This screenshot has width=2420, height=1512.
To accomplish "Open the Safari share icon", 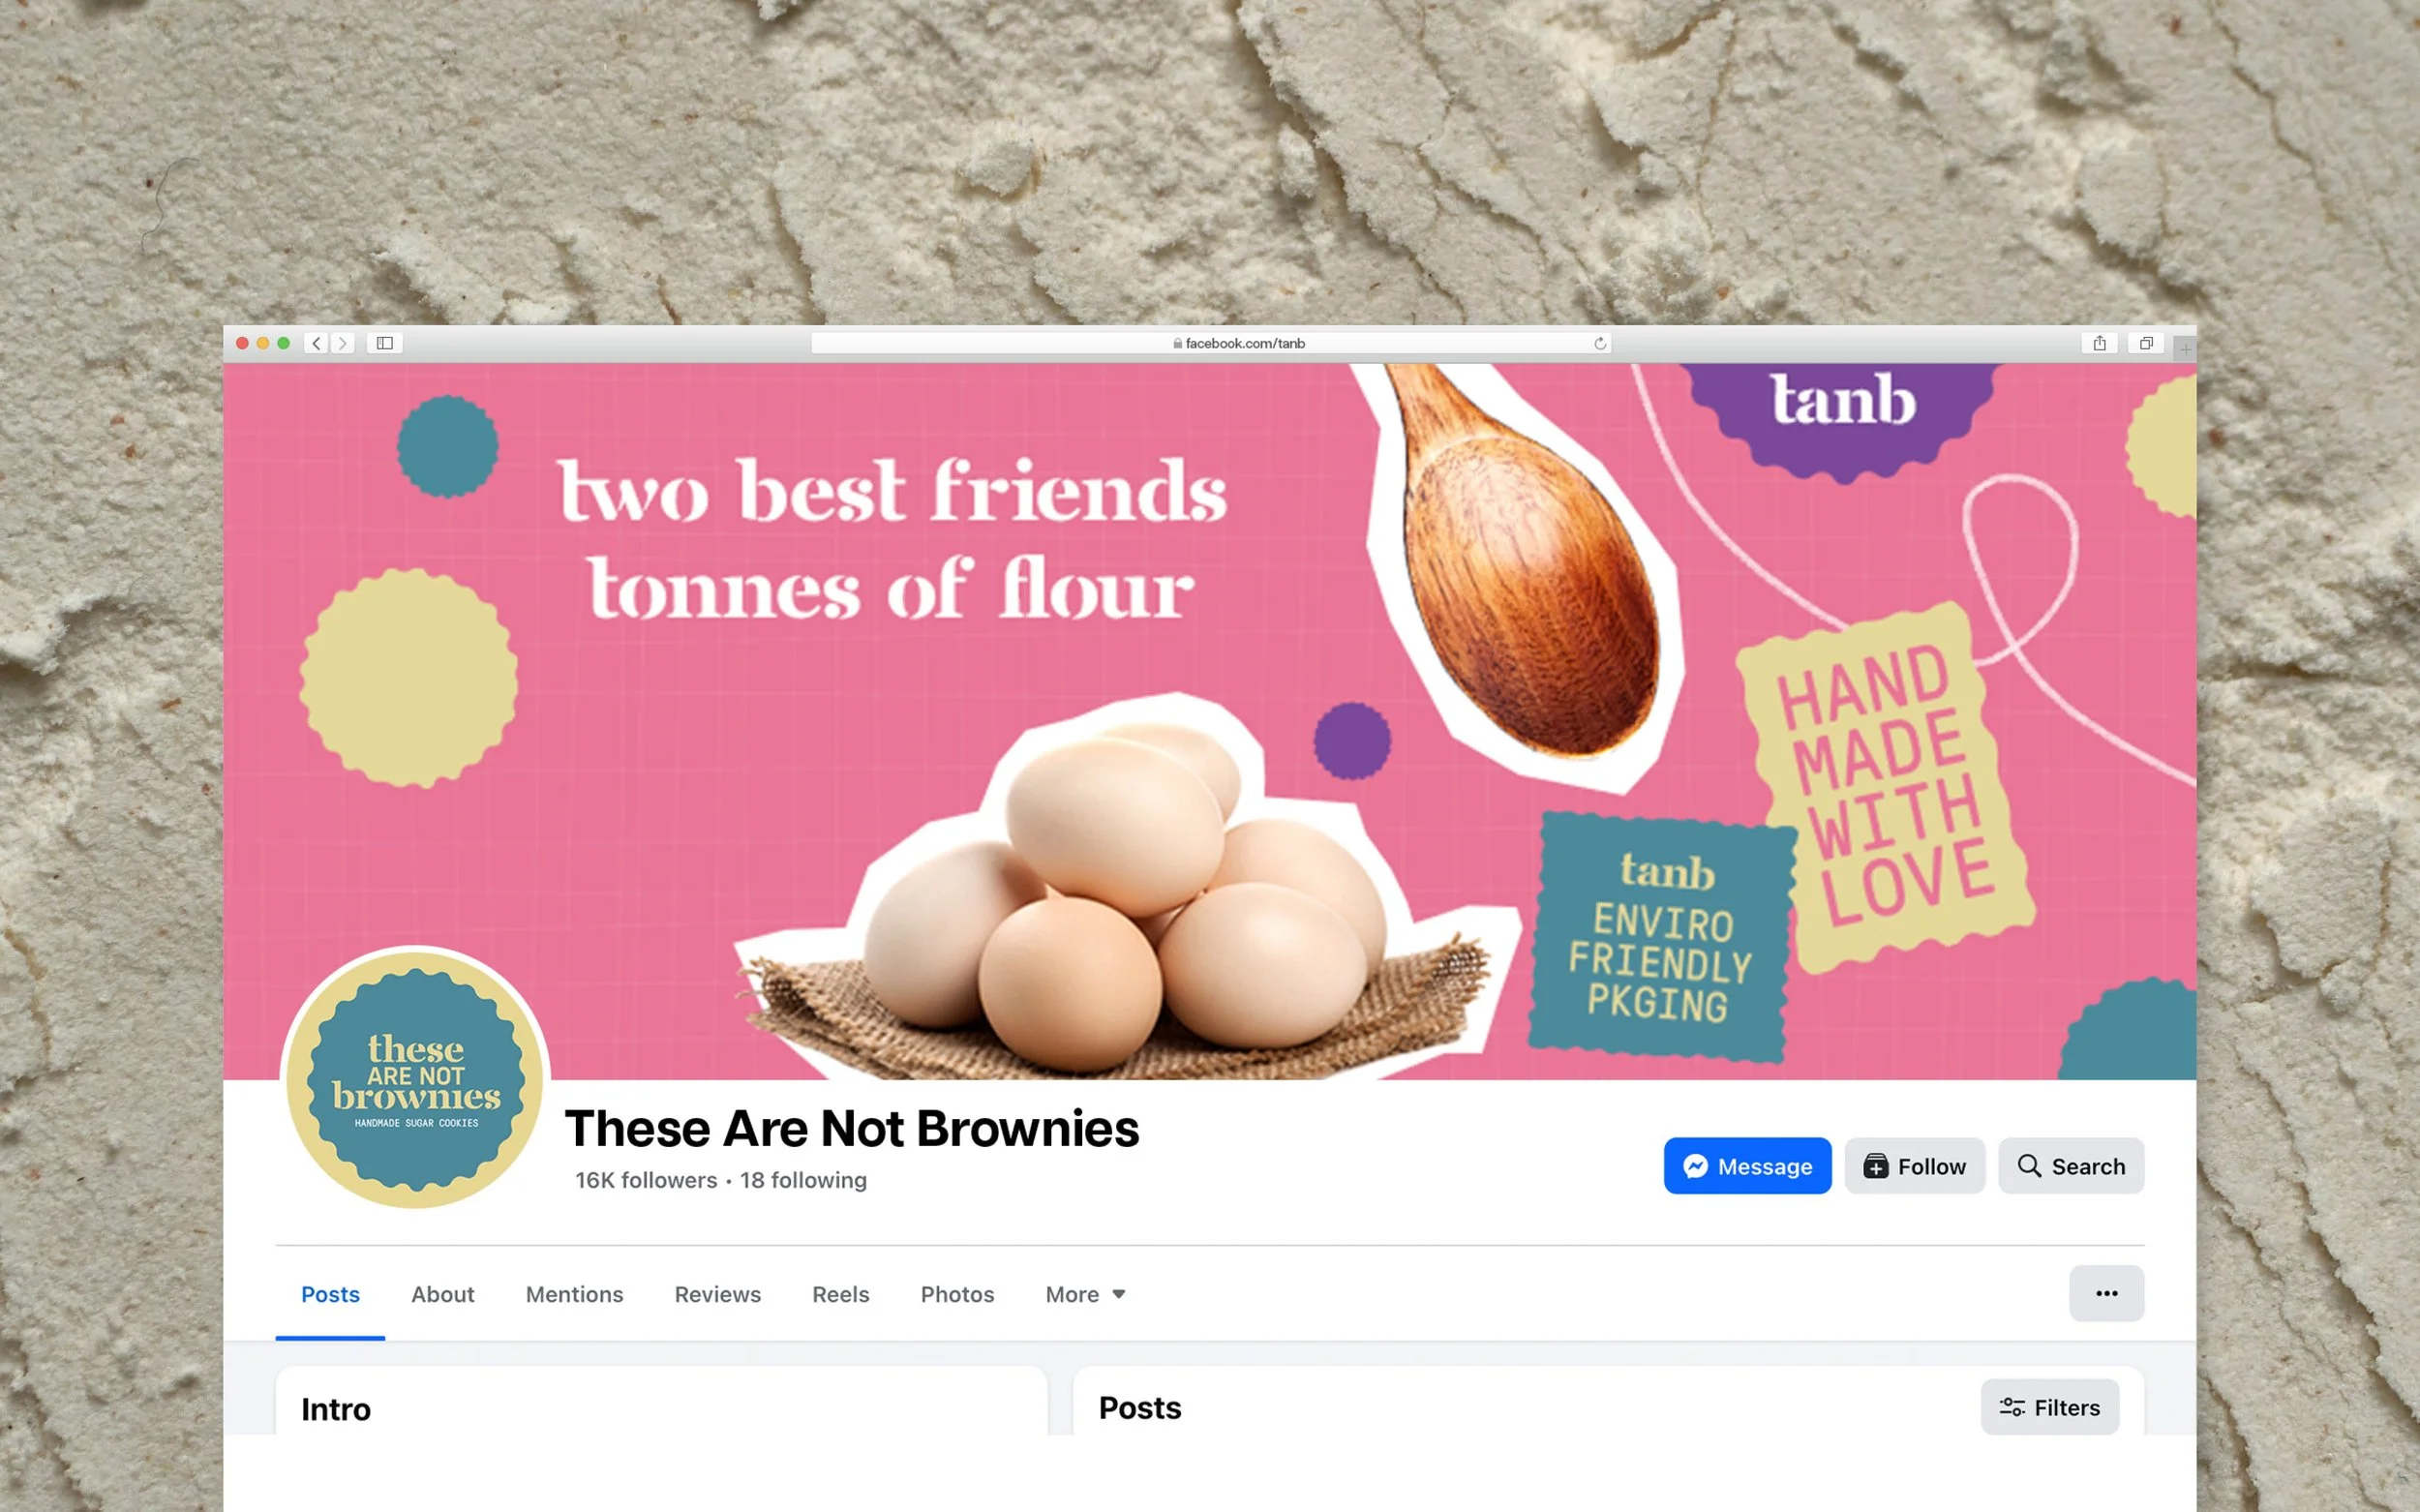I will point(2099,343).
